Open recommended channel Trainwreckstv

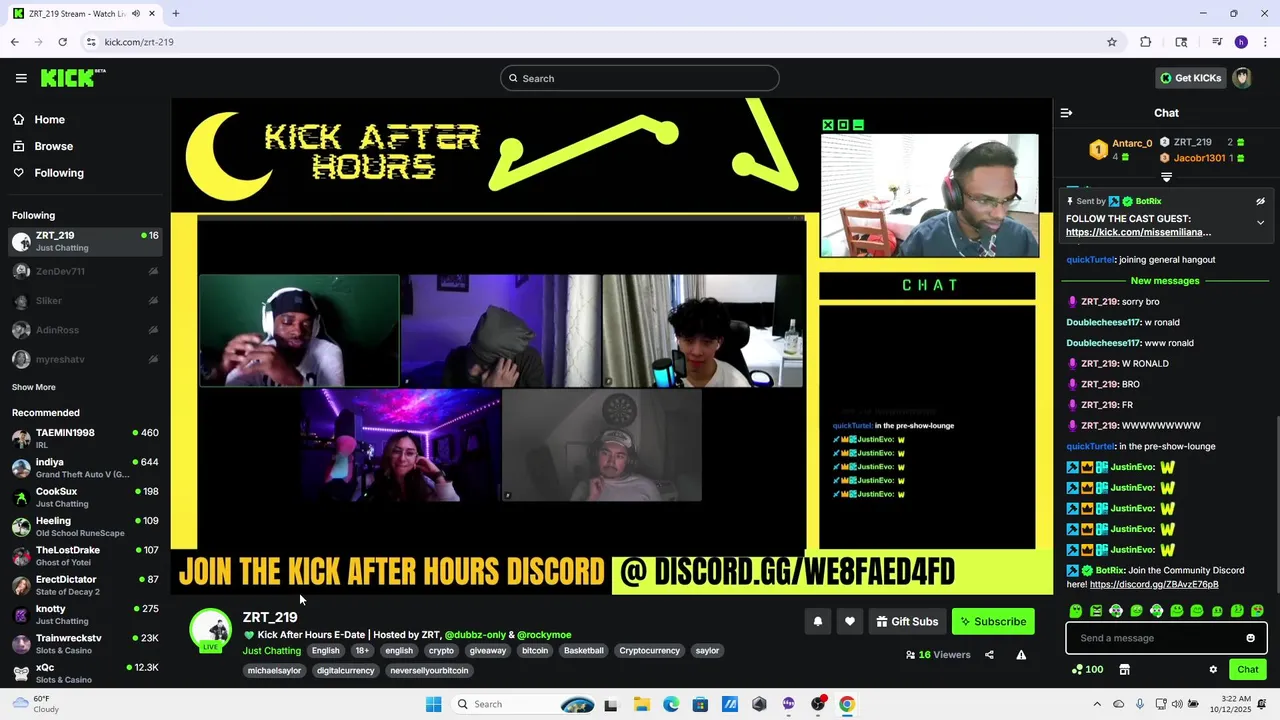click(x=85, y=644)
